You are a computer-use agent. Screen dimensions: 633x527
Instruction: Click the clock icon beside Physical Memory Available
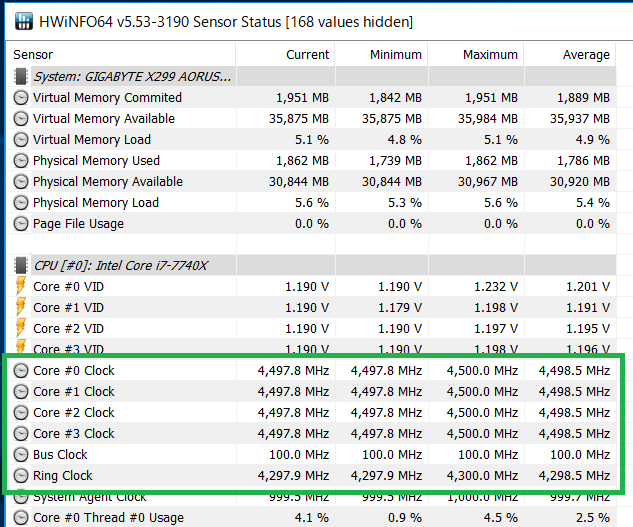click(21, 181)
